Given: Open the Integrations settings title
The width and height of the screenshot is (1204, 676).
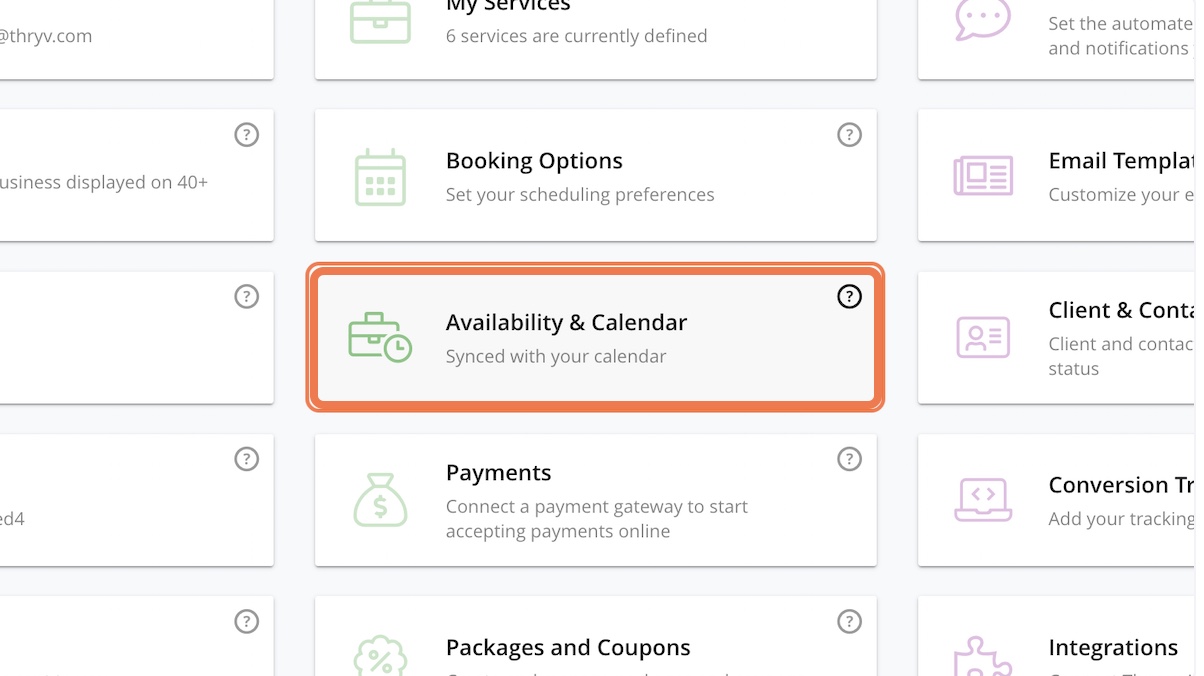Looking at the screenshot, I should click(x=1113, y=648).
